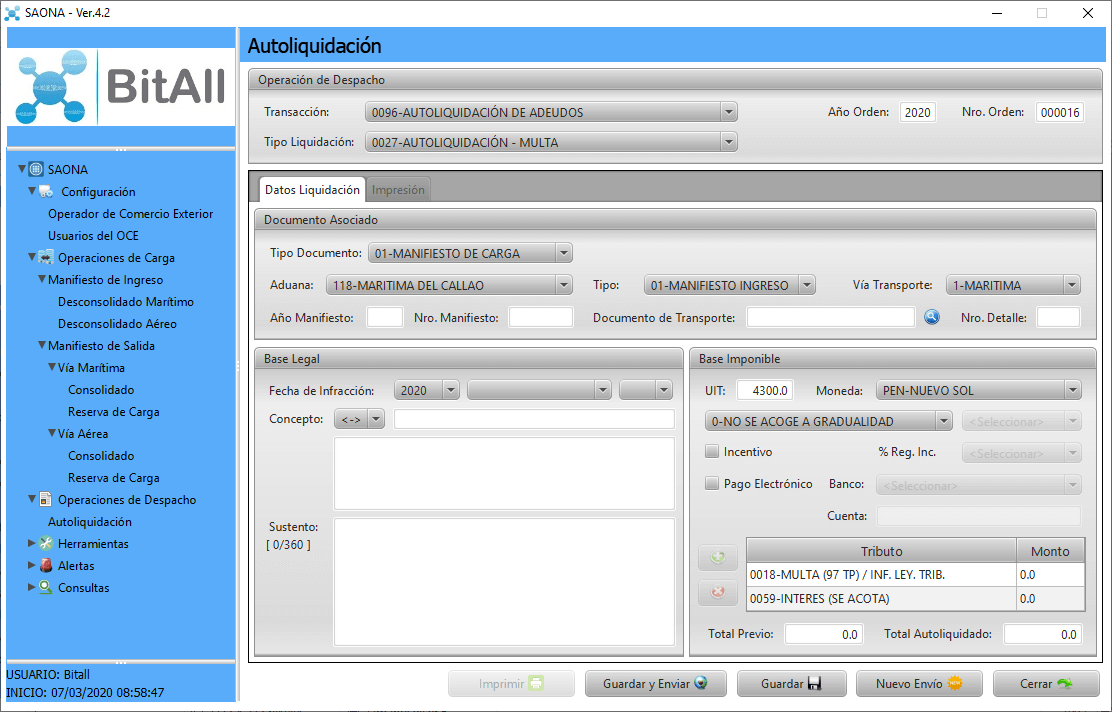The height and width of the screenshot is (712, 1112).
Task: Click the Sustento text area
Action: coord(504,581)
